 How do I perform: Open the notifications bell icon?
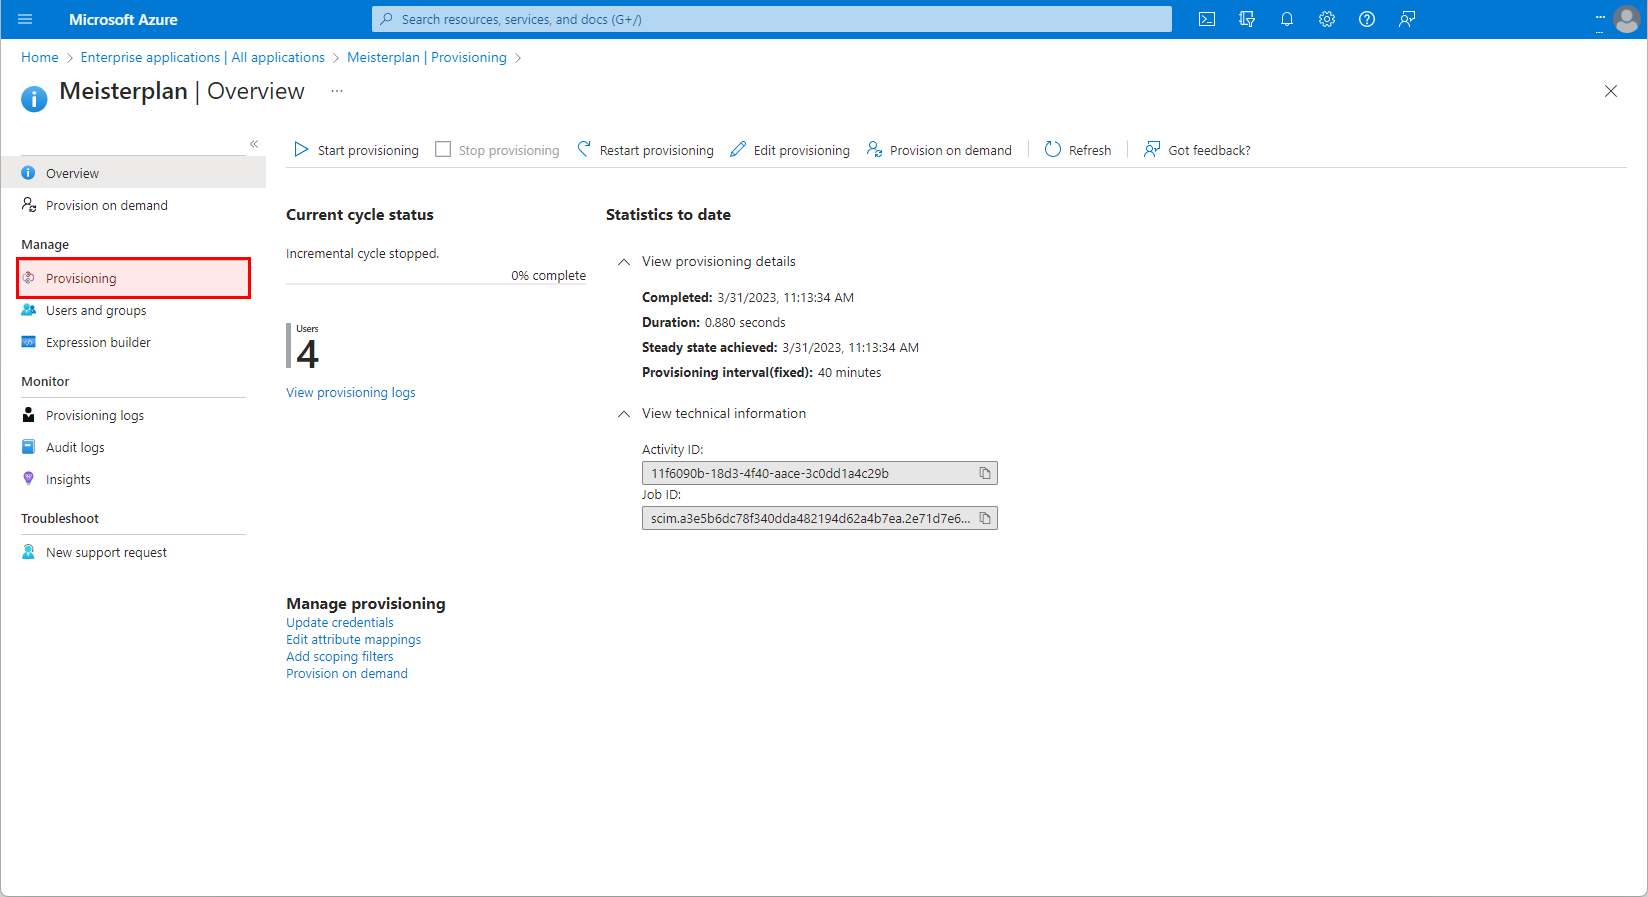pos(1287,19)
